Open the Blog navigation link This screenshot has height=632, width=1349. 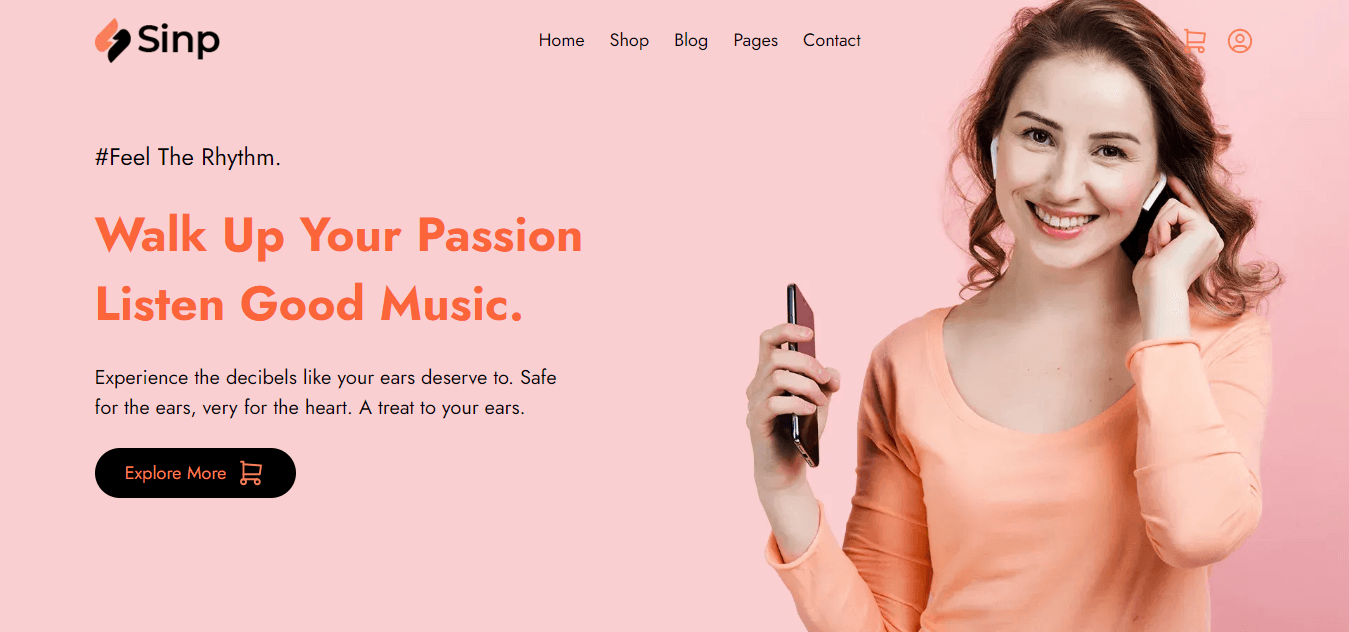tap(691, 40)
